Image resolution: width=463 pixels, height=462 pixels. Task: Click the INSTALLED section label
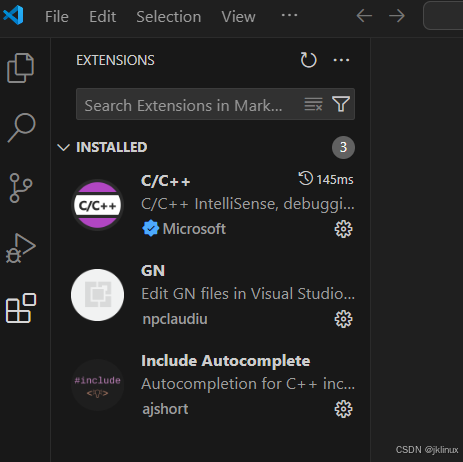[x=112, y=147]
